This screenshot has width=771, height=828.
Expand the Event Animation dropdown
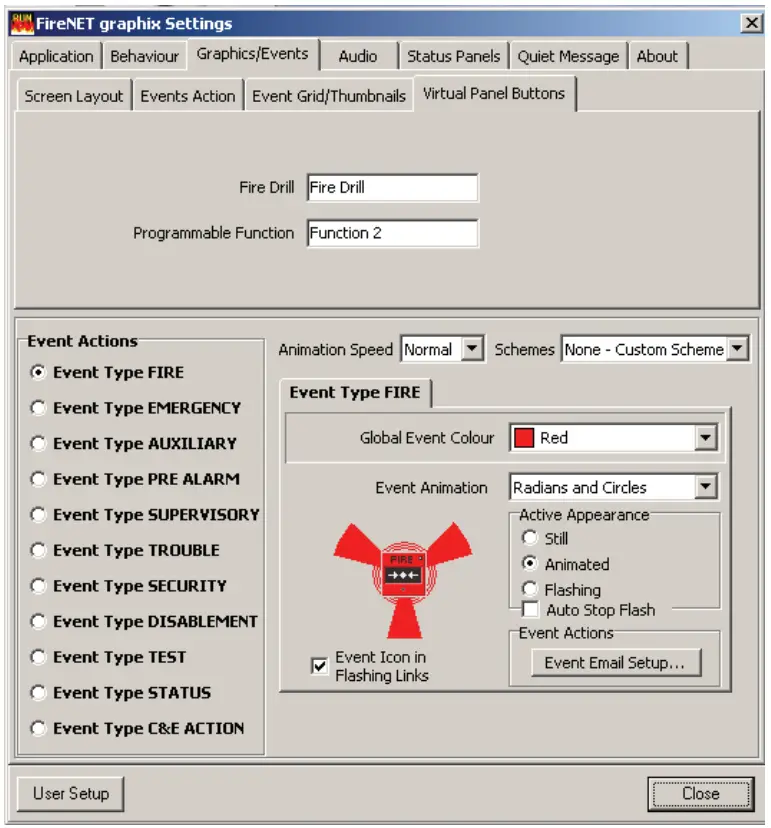[x=705, y=486]
